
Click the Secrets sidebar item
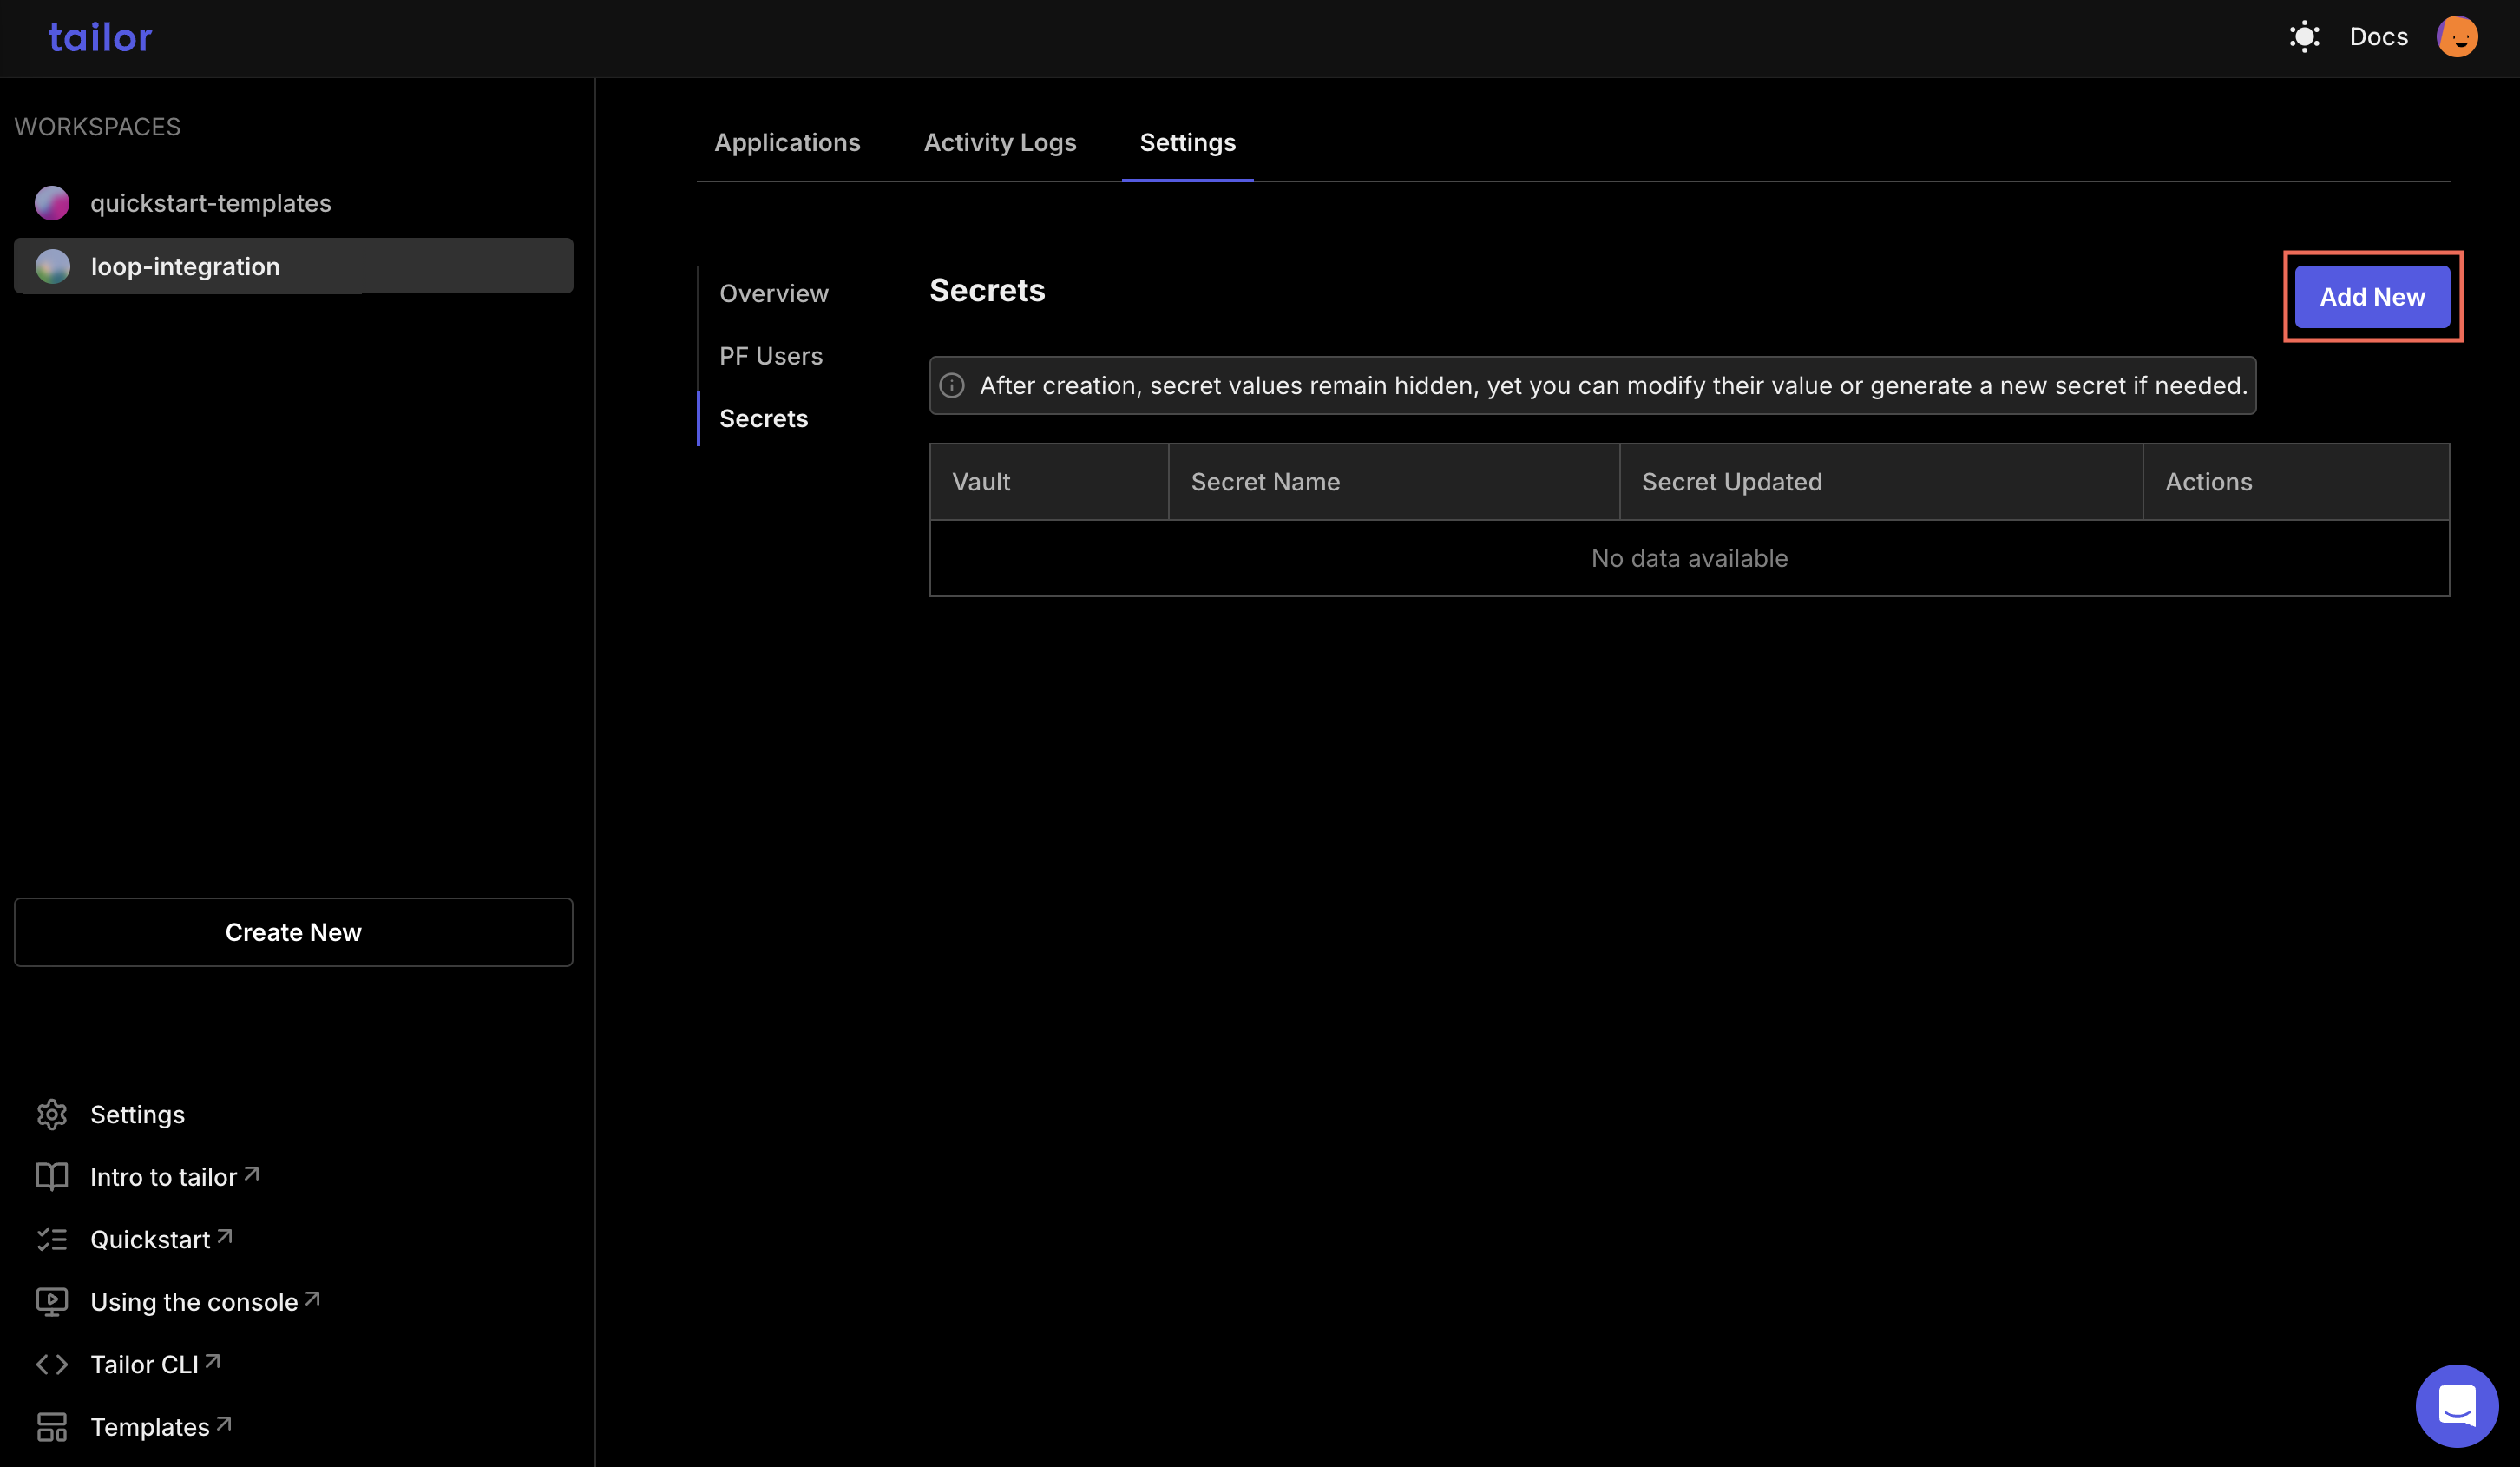point(765,418)
